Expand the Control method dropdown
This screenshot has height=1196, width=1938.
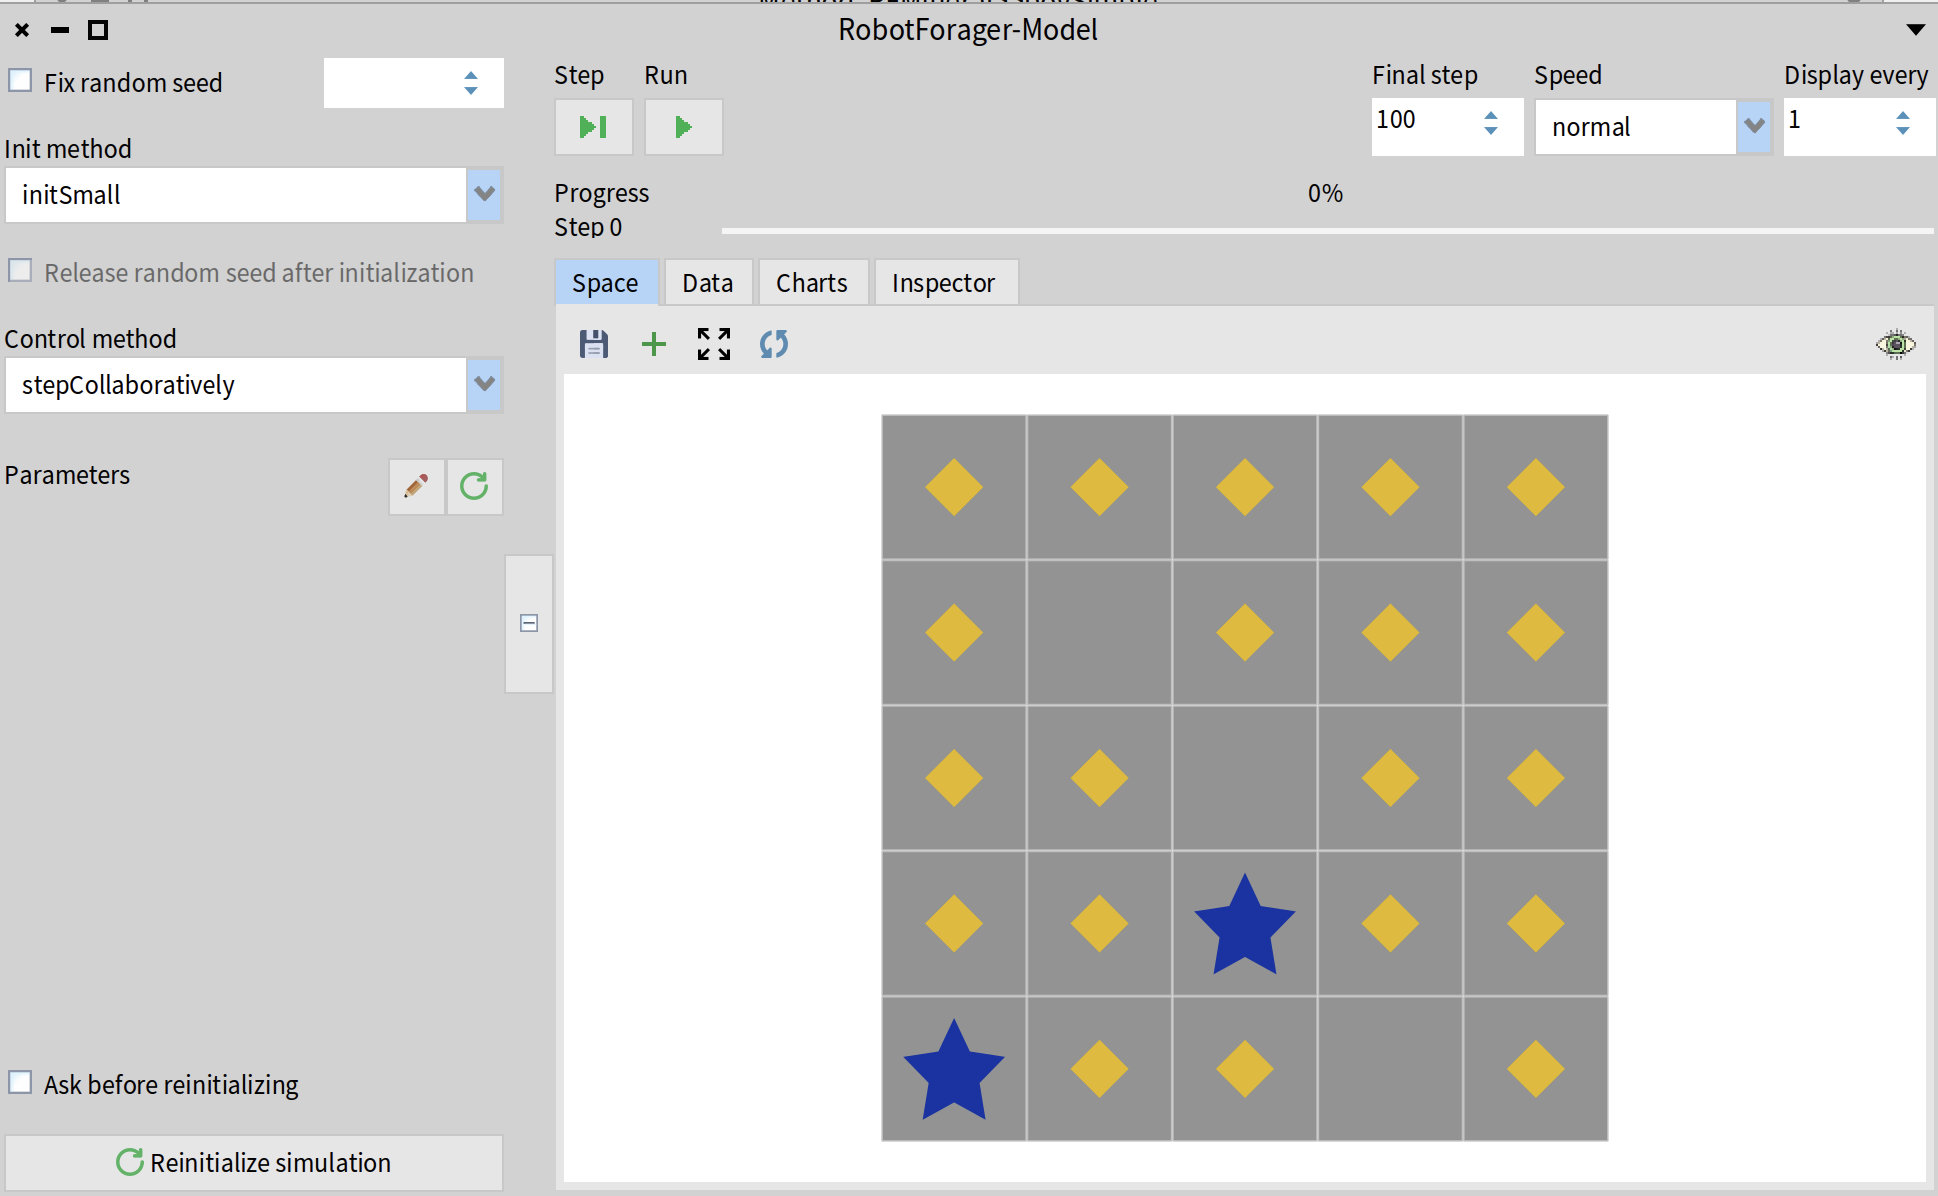484,385
